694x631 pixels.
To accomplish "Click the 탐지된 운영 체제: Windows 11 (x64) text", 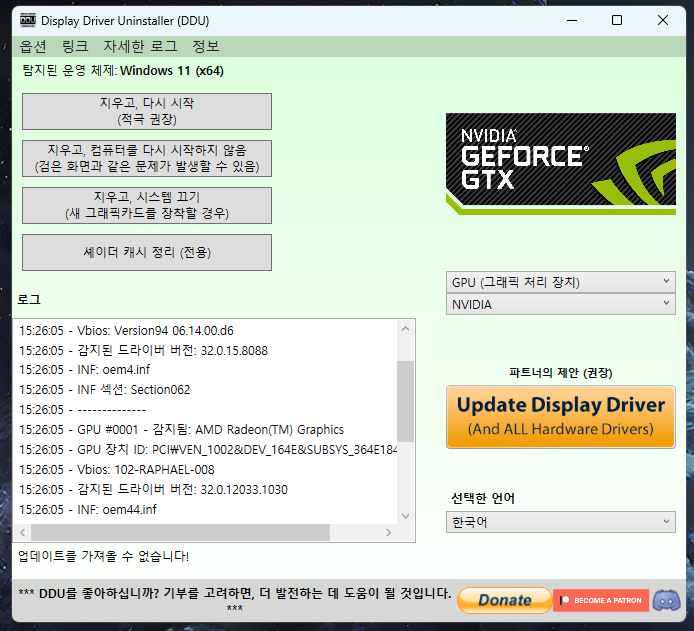I will (123, 70).
